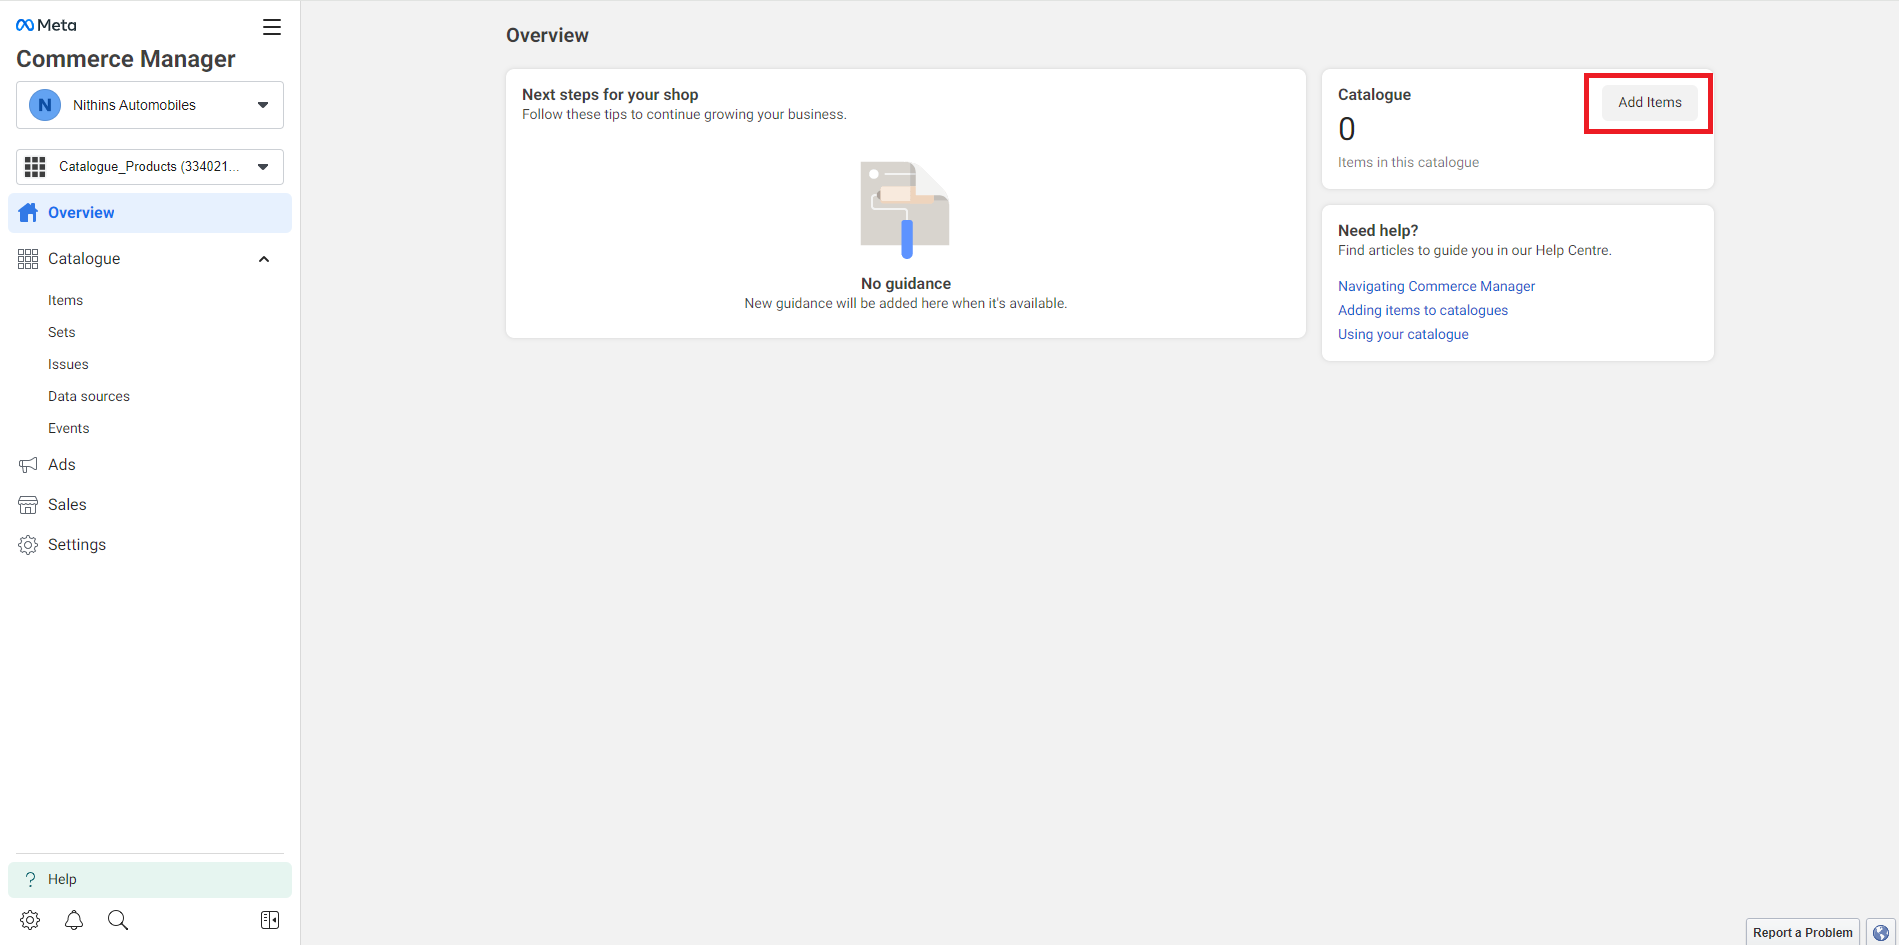Click the Settings gear icon beside Settings
The height and width of the screenshot is (945, 1899).
point(28,545)
